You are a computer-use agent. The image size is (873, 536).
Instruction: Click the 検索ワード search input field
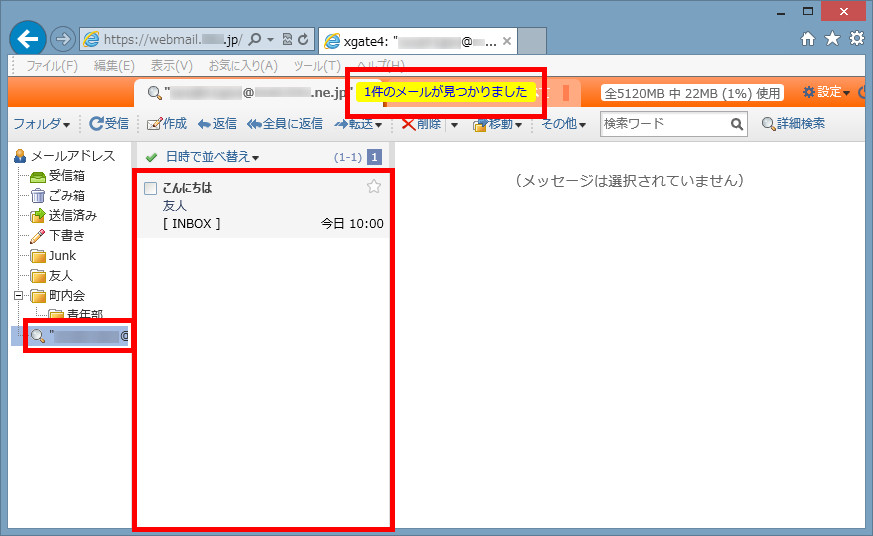[664, 124]
